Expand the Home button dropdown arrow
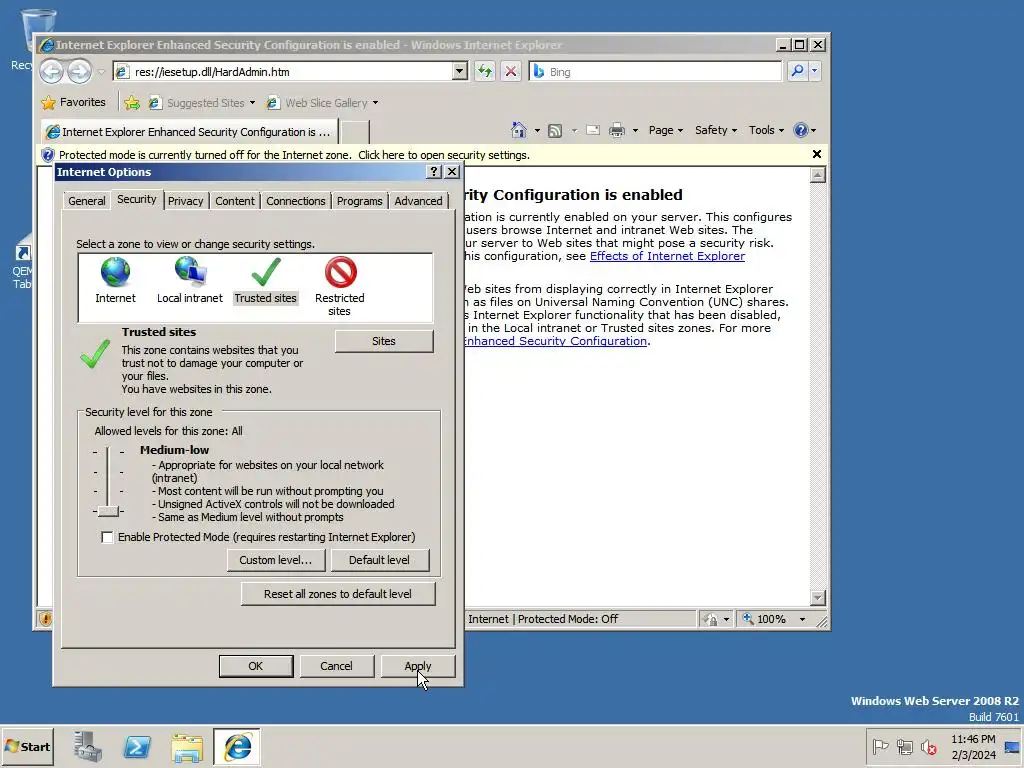The image size is (1024, 768). point(537,131)
